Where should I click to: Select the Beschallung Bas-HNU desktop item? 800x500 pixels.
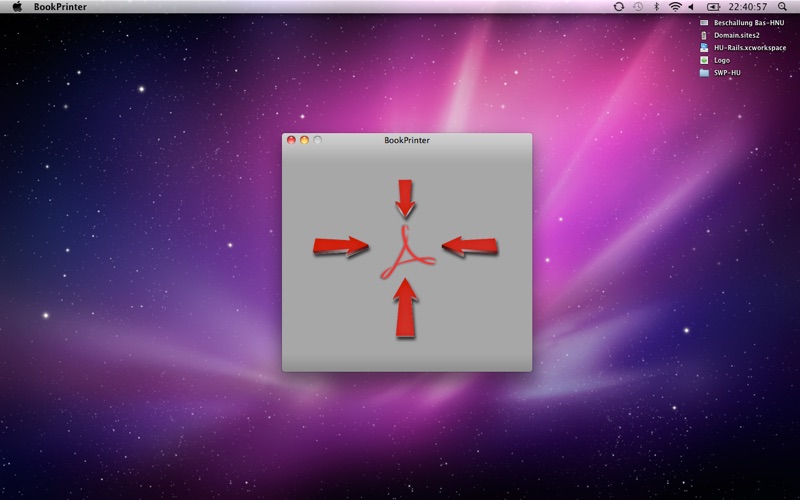coord(748,22)
